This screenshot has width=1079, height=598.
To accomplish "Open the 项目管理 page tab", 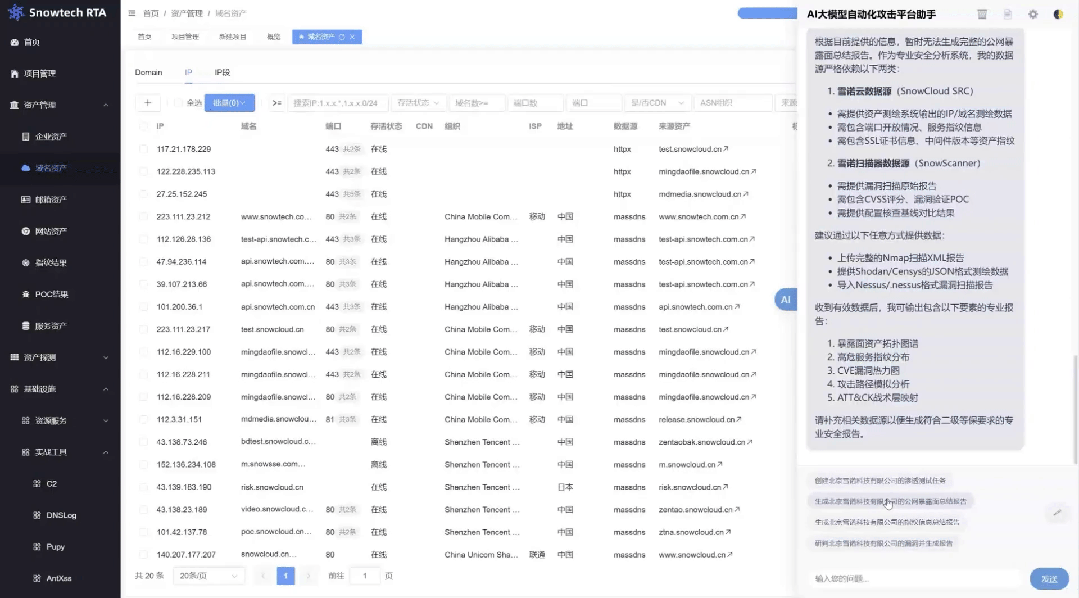I will point(184,36).
